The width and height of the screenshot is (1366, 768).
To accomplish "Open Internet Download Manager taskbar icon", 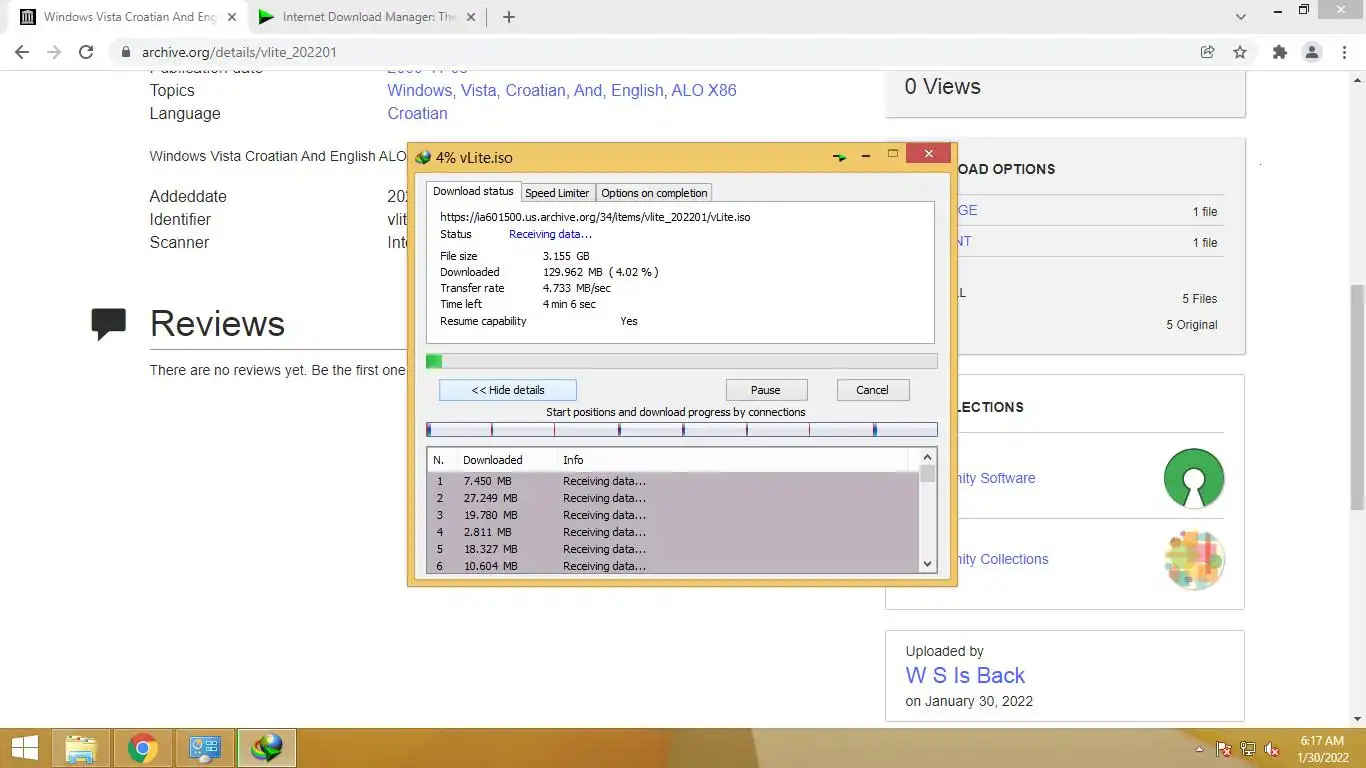I will coord(267,748).
